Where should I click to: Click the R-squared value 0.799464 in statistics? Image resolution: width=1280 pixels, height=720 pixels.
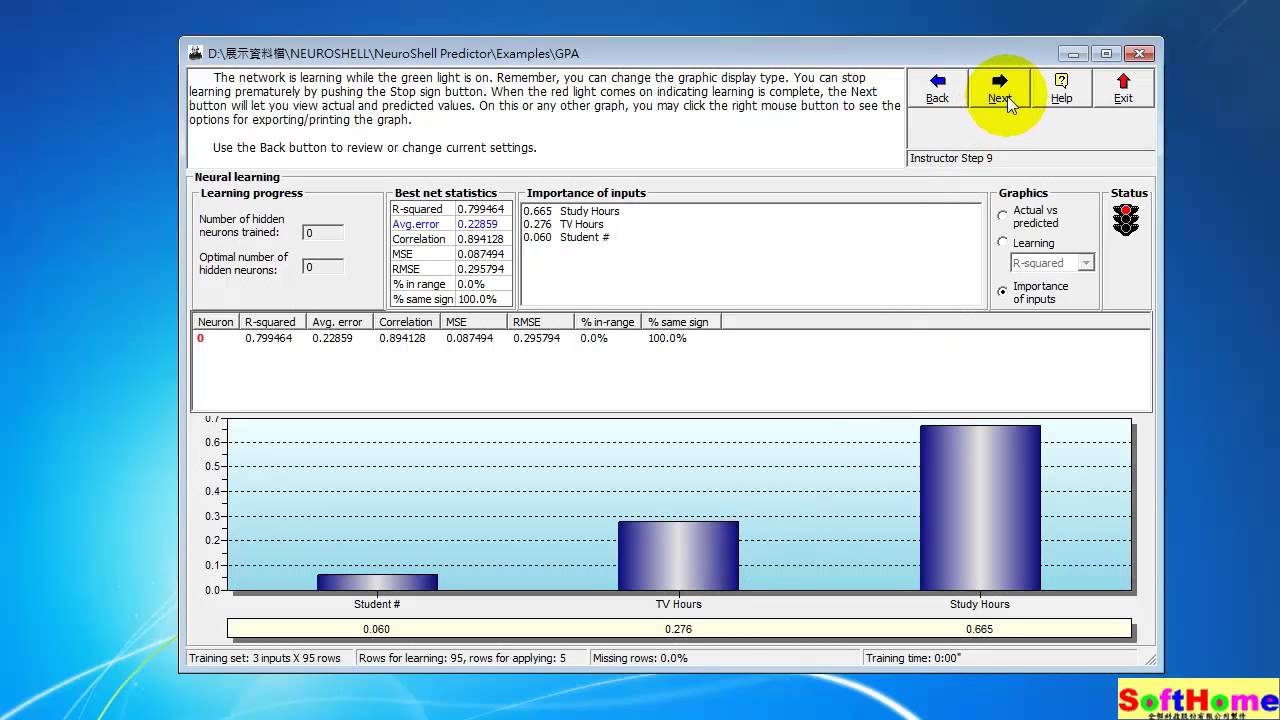(484, 209)
